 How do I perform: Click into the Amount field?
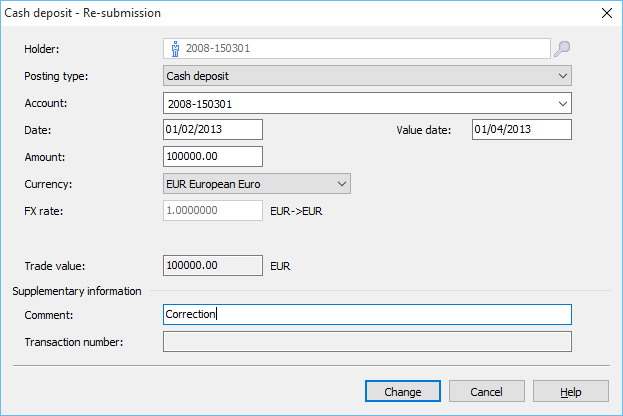(x=212, y=157)
